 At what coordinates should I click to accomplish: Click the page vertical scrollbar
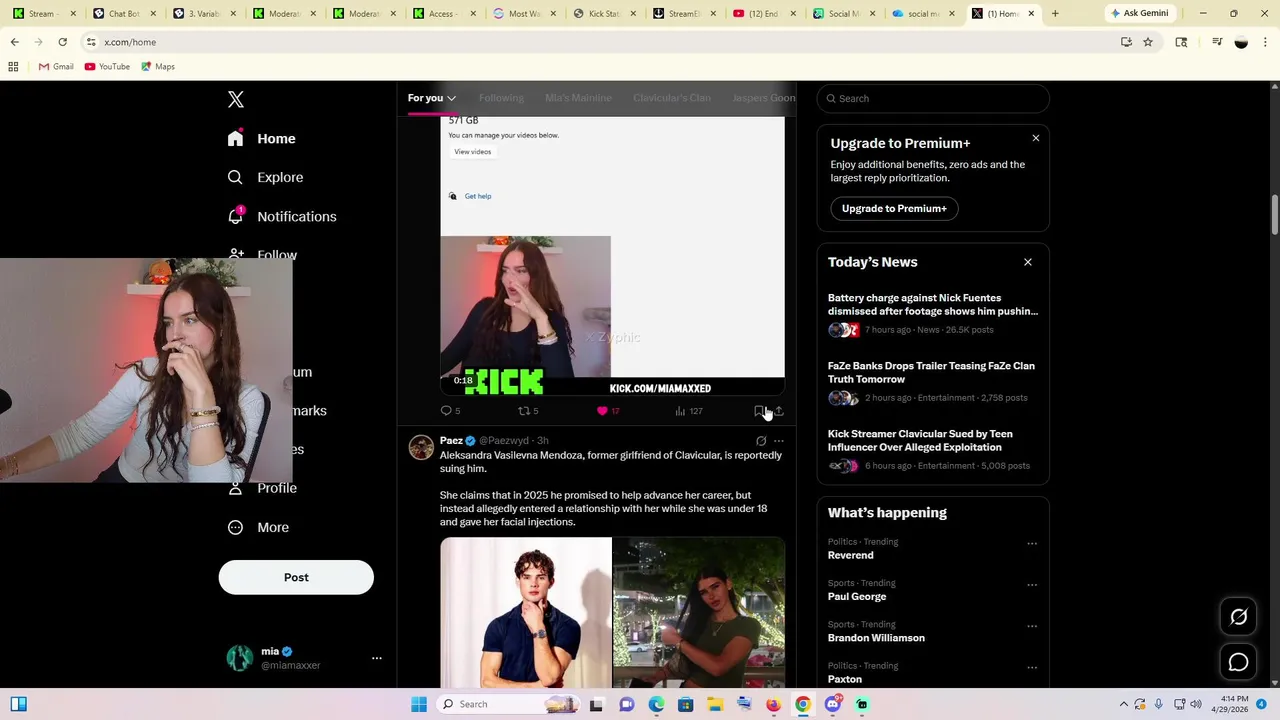(x=1275, y=216)
